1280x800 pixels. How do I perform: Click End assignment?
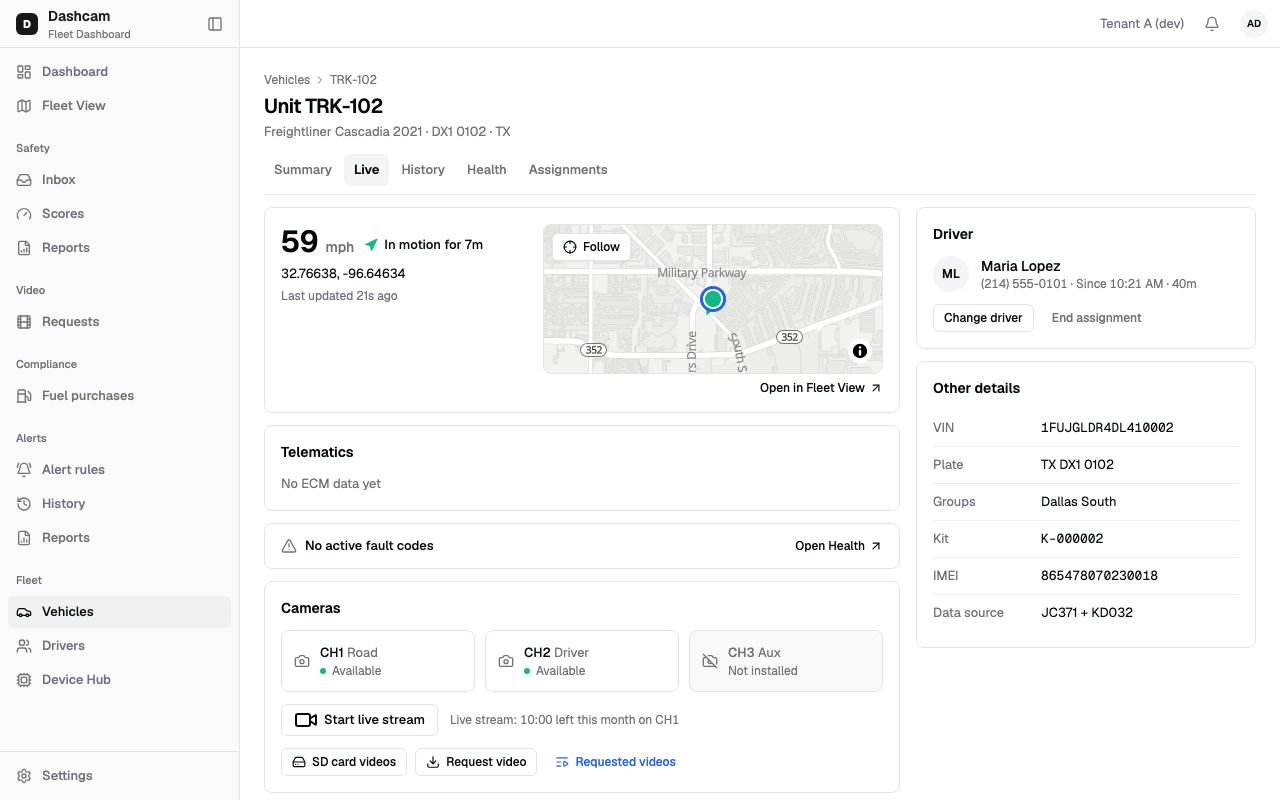1097,318
